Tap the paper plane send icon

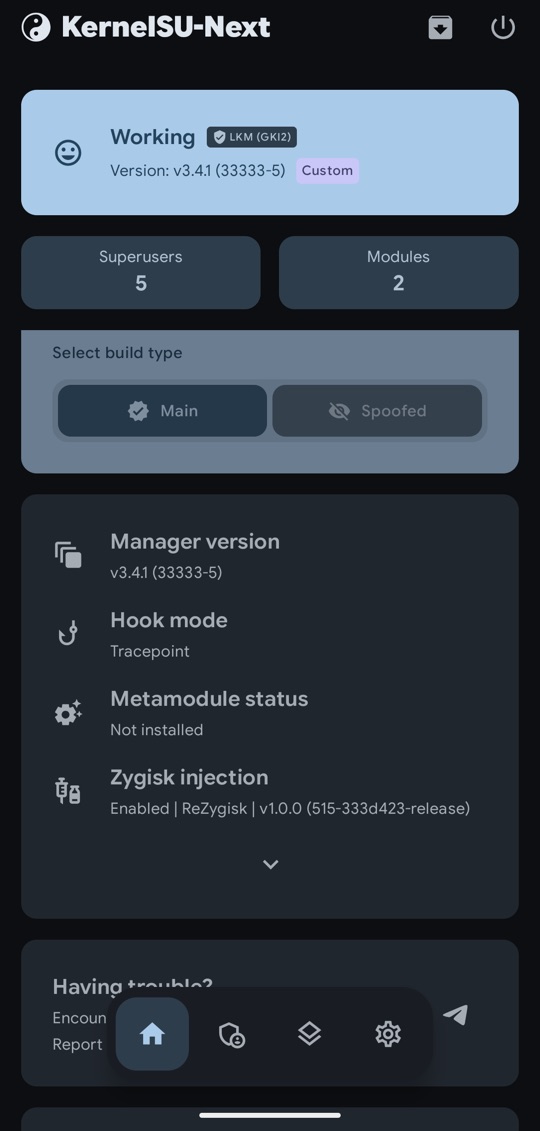[455, 1014]
